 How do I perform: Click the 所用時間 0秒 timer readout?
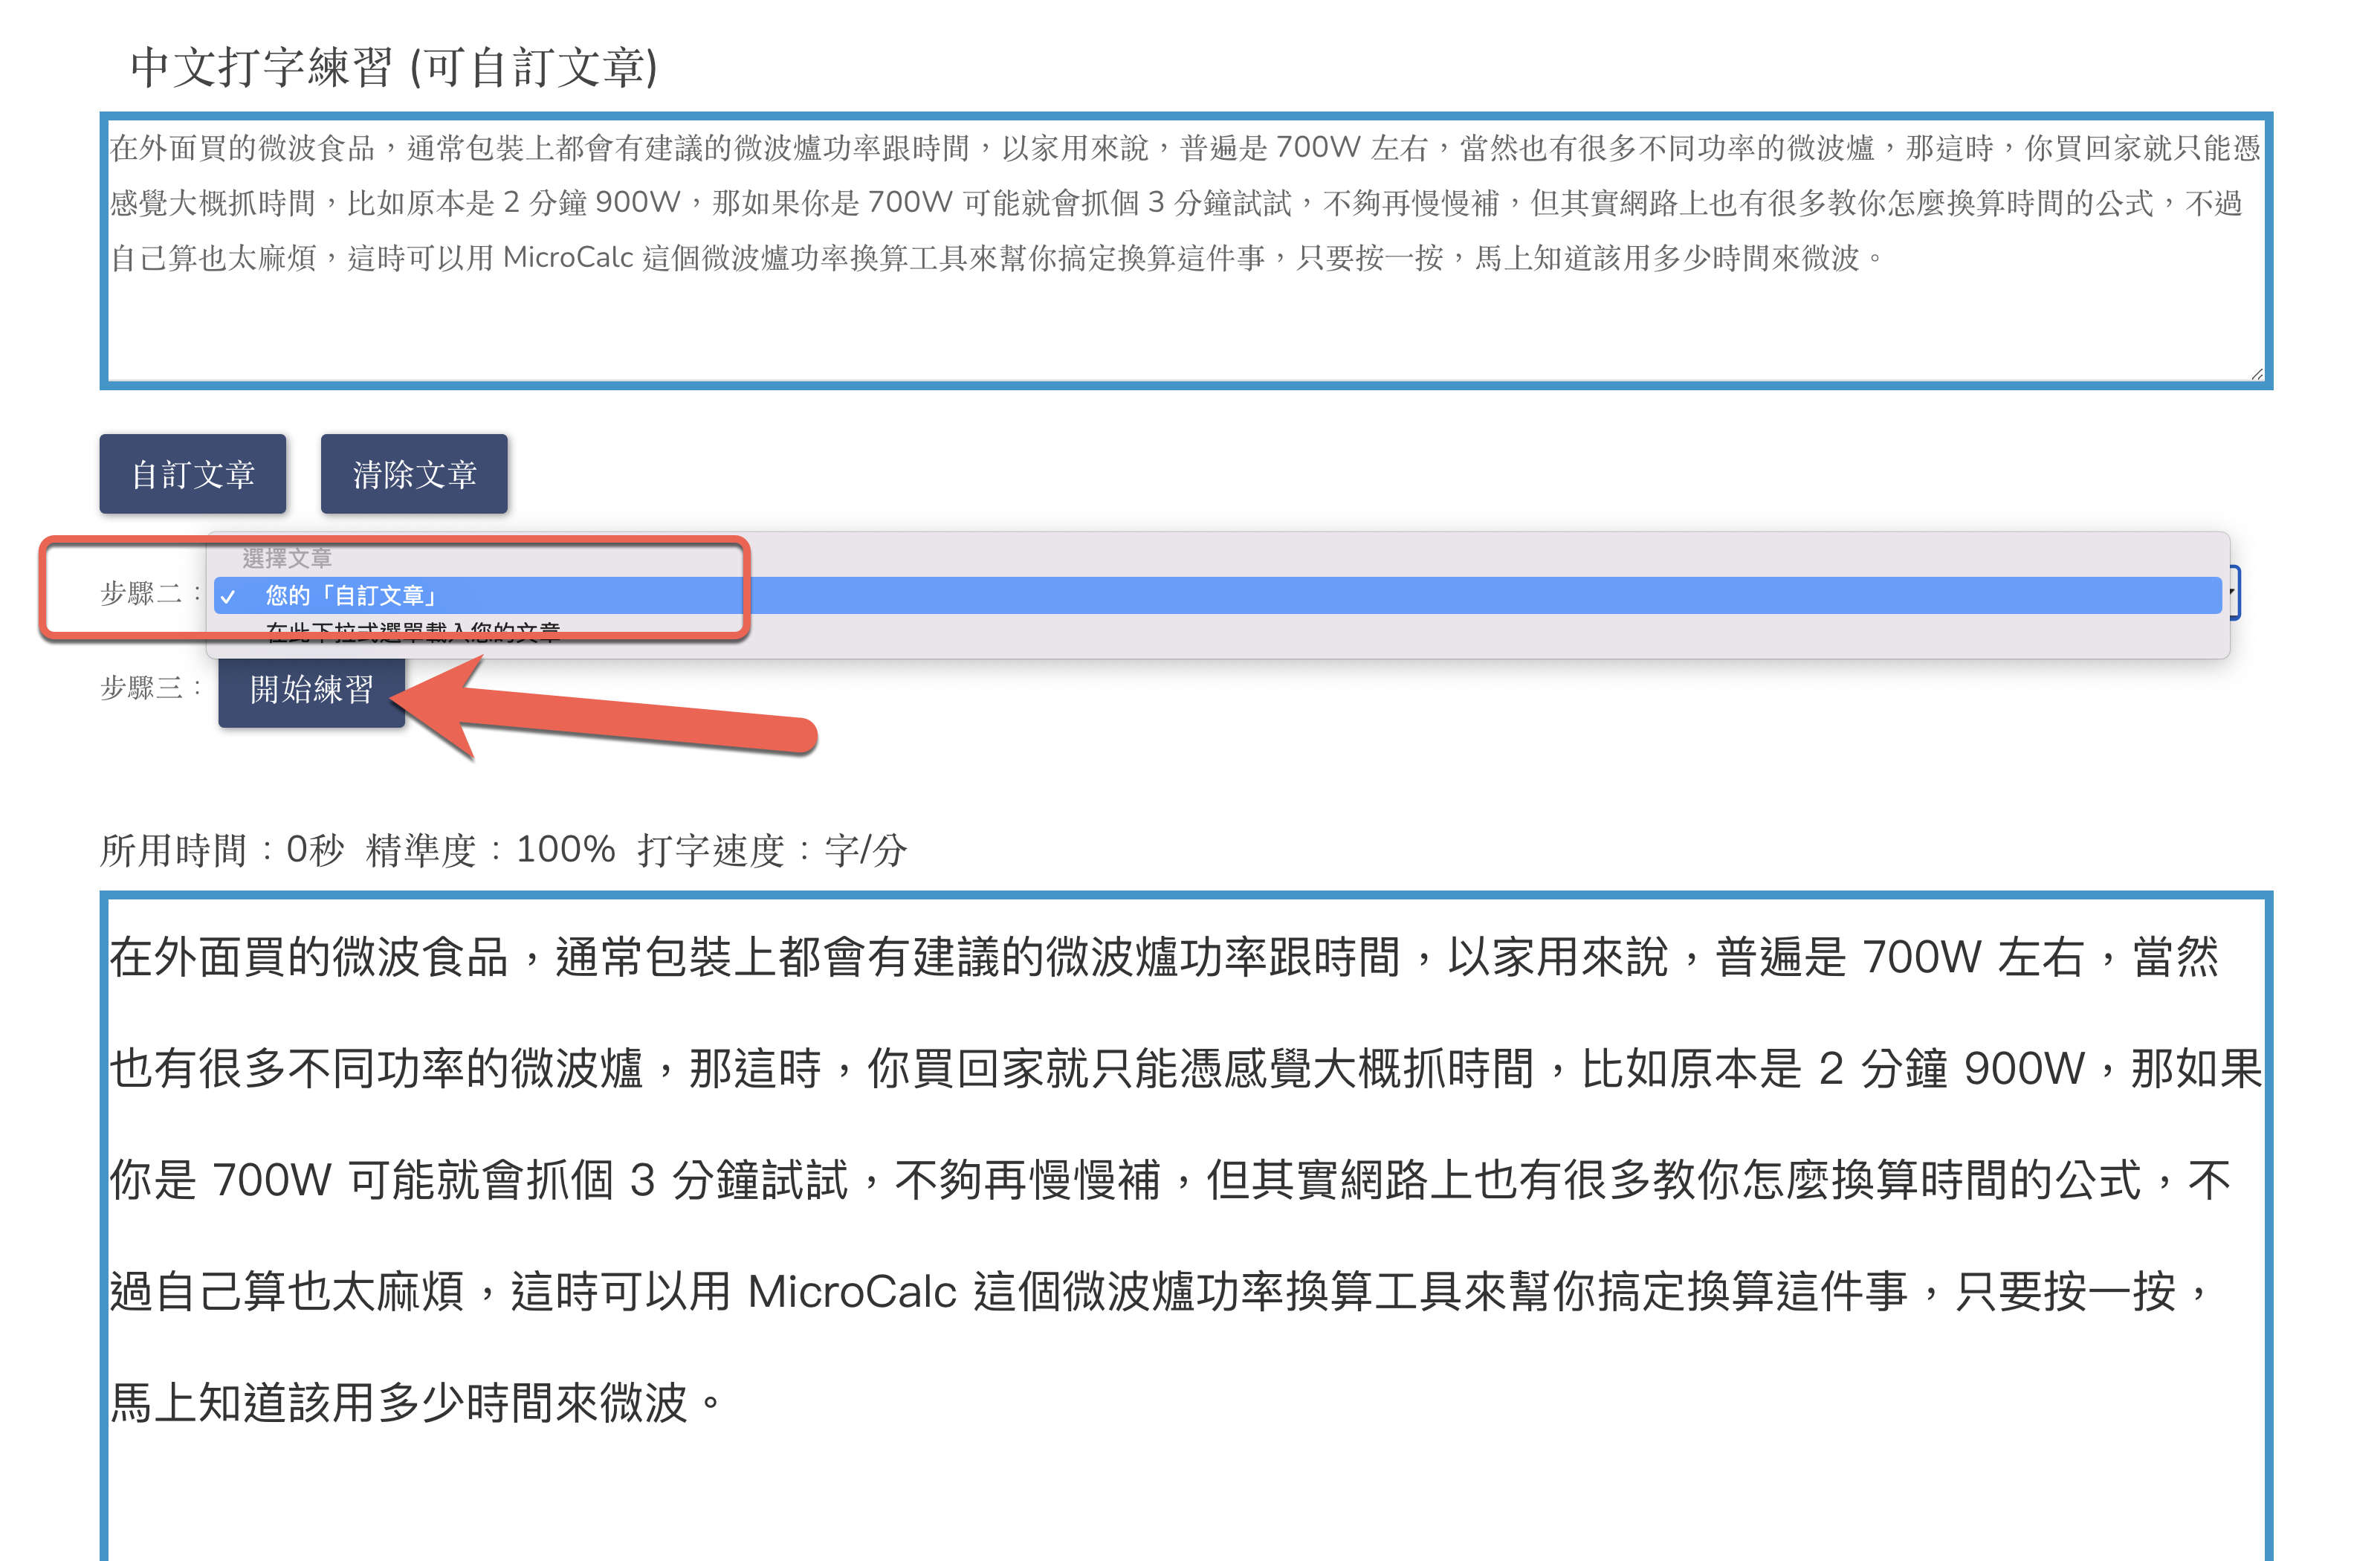[222, 850]
